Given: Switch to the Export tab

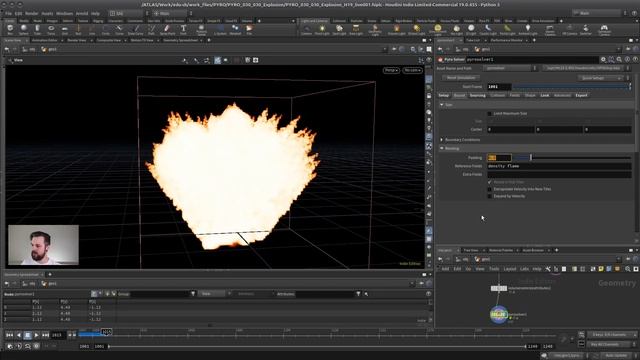Looking at the screenshot, I should point(581,96).
